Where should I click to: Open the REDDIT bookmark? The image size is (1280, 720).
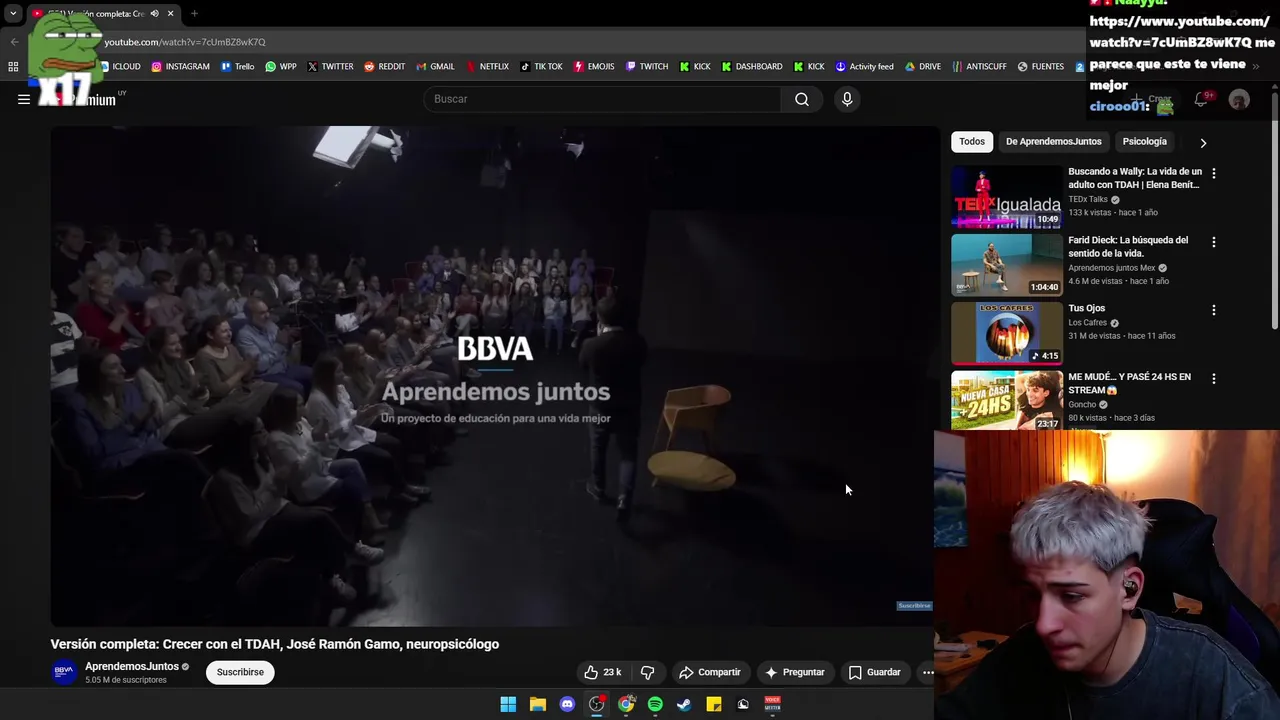[x=384, y=66]
